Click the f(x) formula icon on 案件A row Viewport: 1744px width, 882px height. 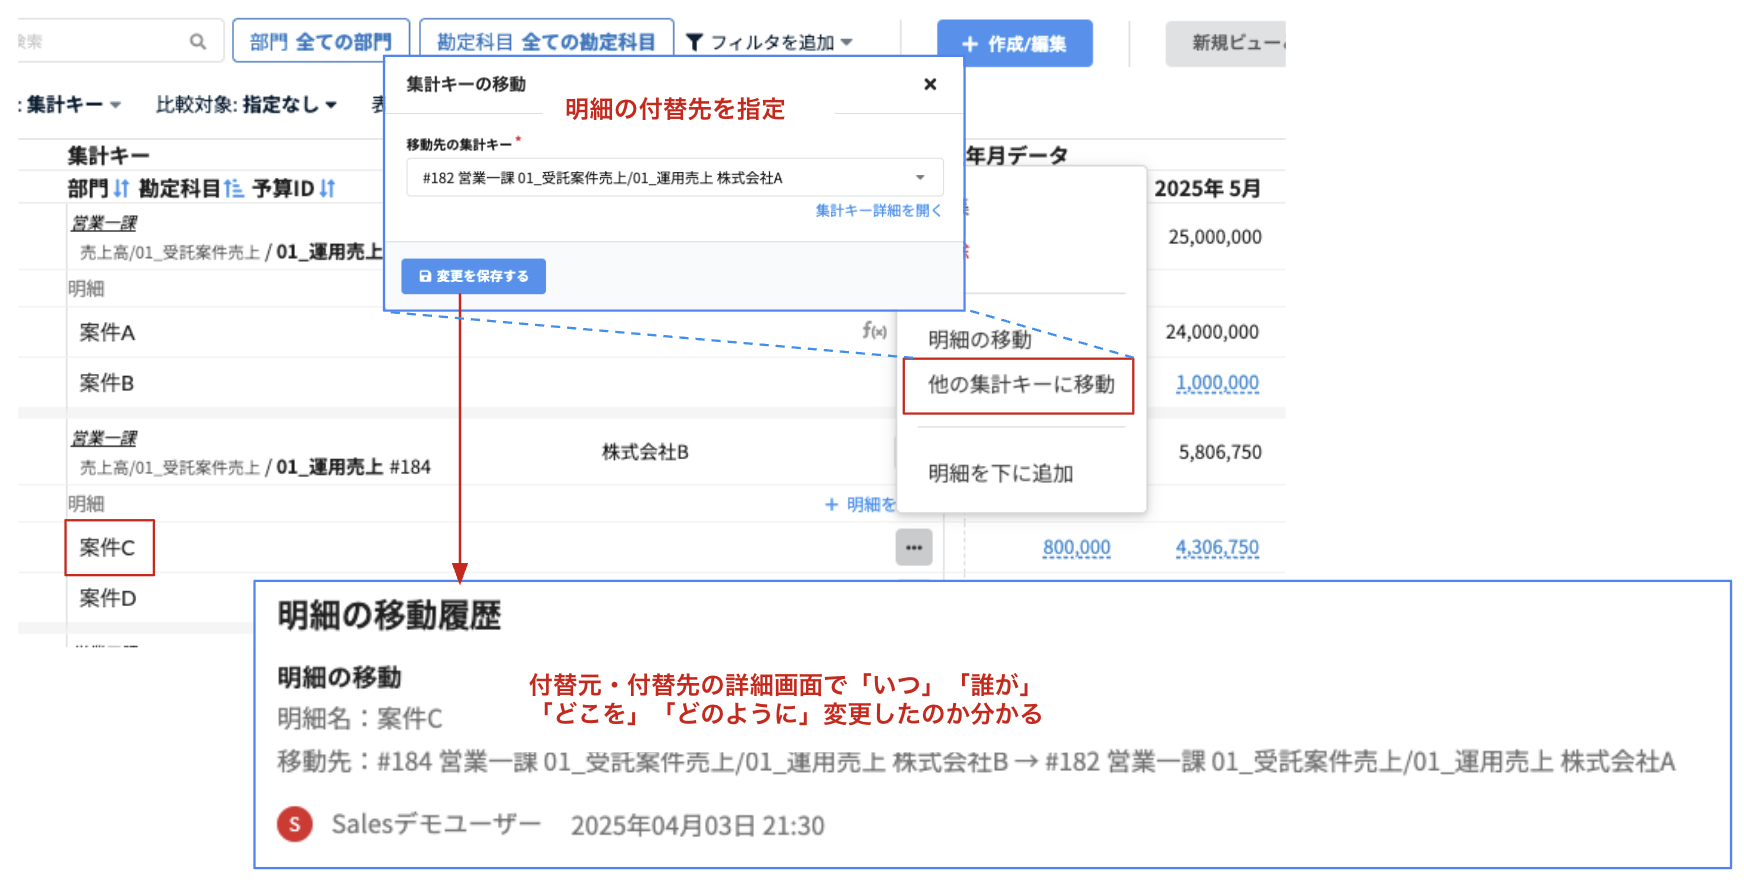874,331
